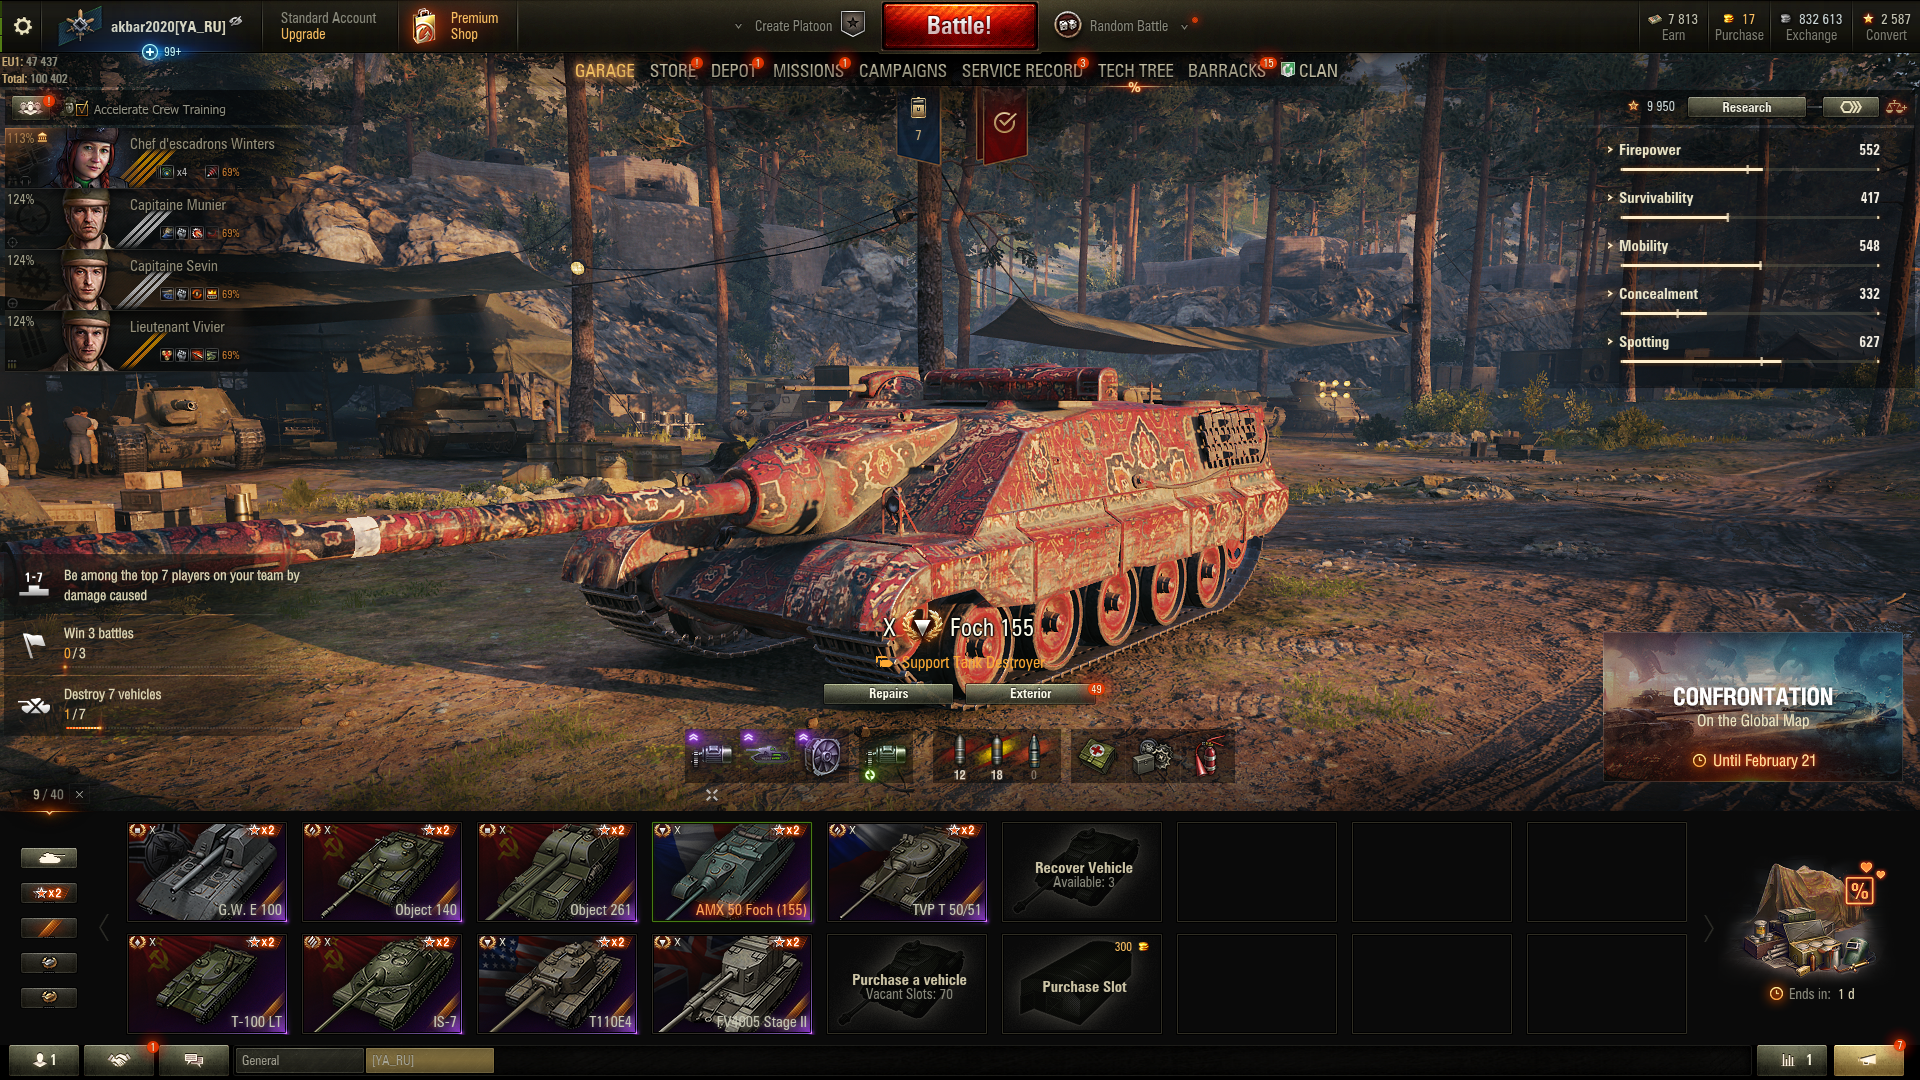This screenshot has width=1920, height=1080.
Task: Filter carousel by x2 bonus vehicles
Action: pos(48,893)
